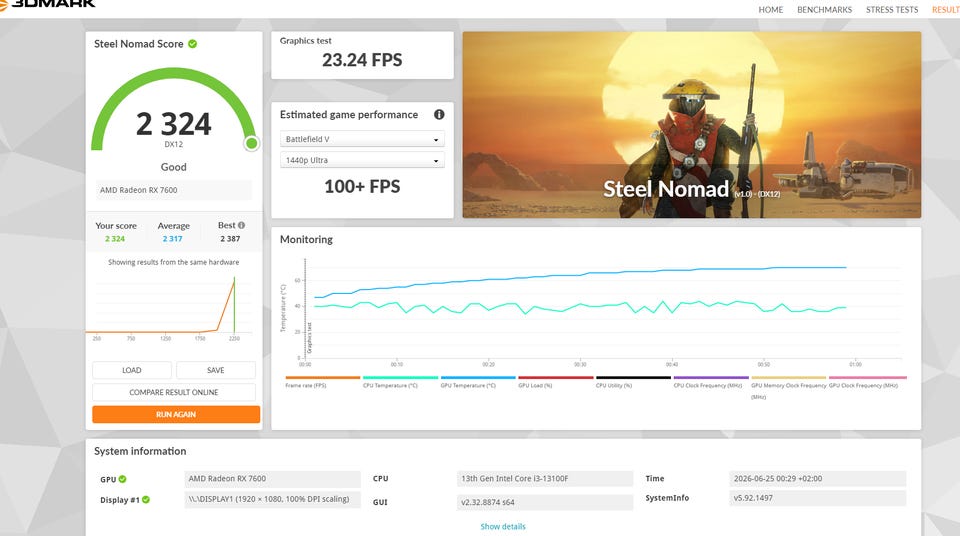Go to the Home tab
This screenshot has width=960, height=536.
(771, 10)
